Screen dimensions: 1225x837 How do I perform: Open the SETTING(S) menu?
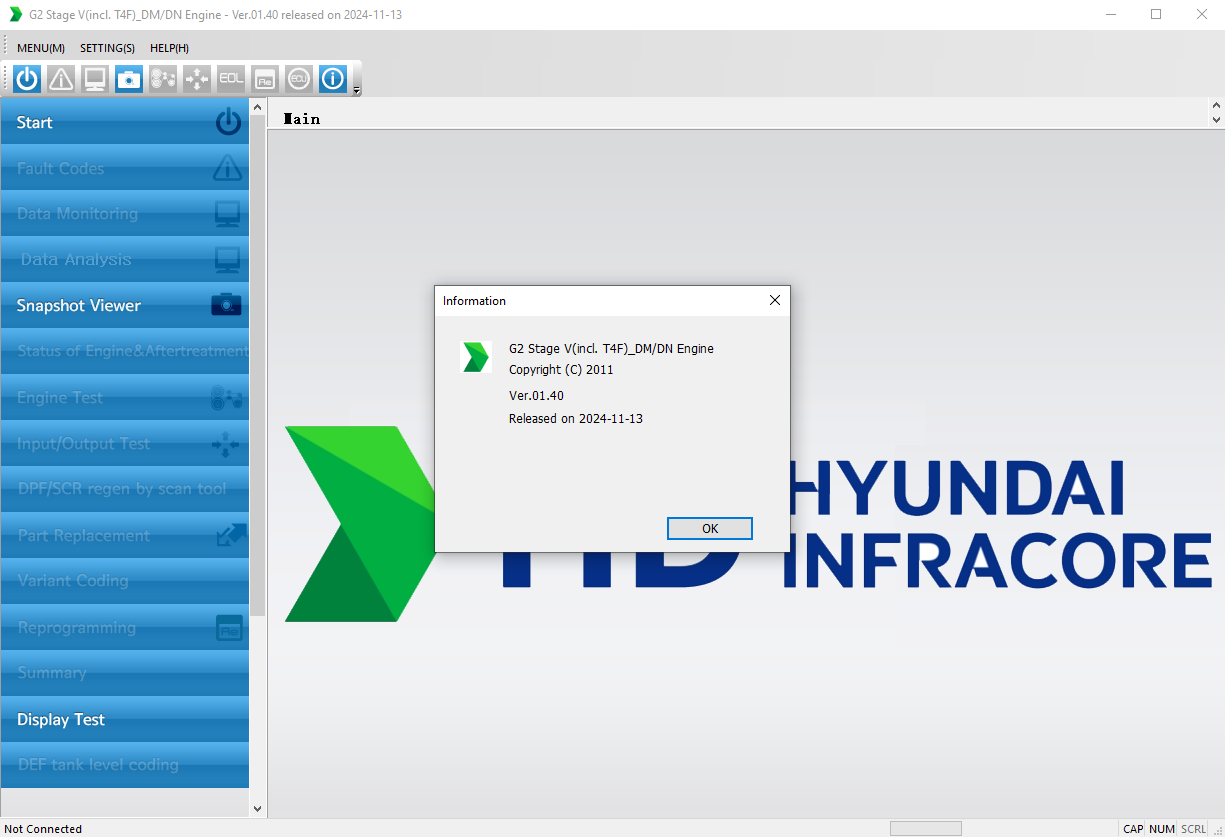[x=107, y=48]
